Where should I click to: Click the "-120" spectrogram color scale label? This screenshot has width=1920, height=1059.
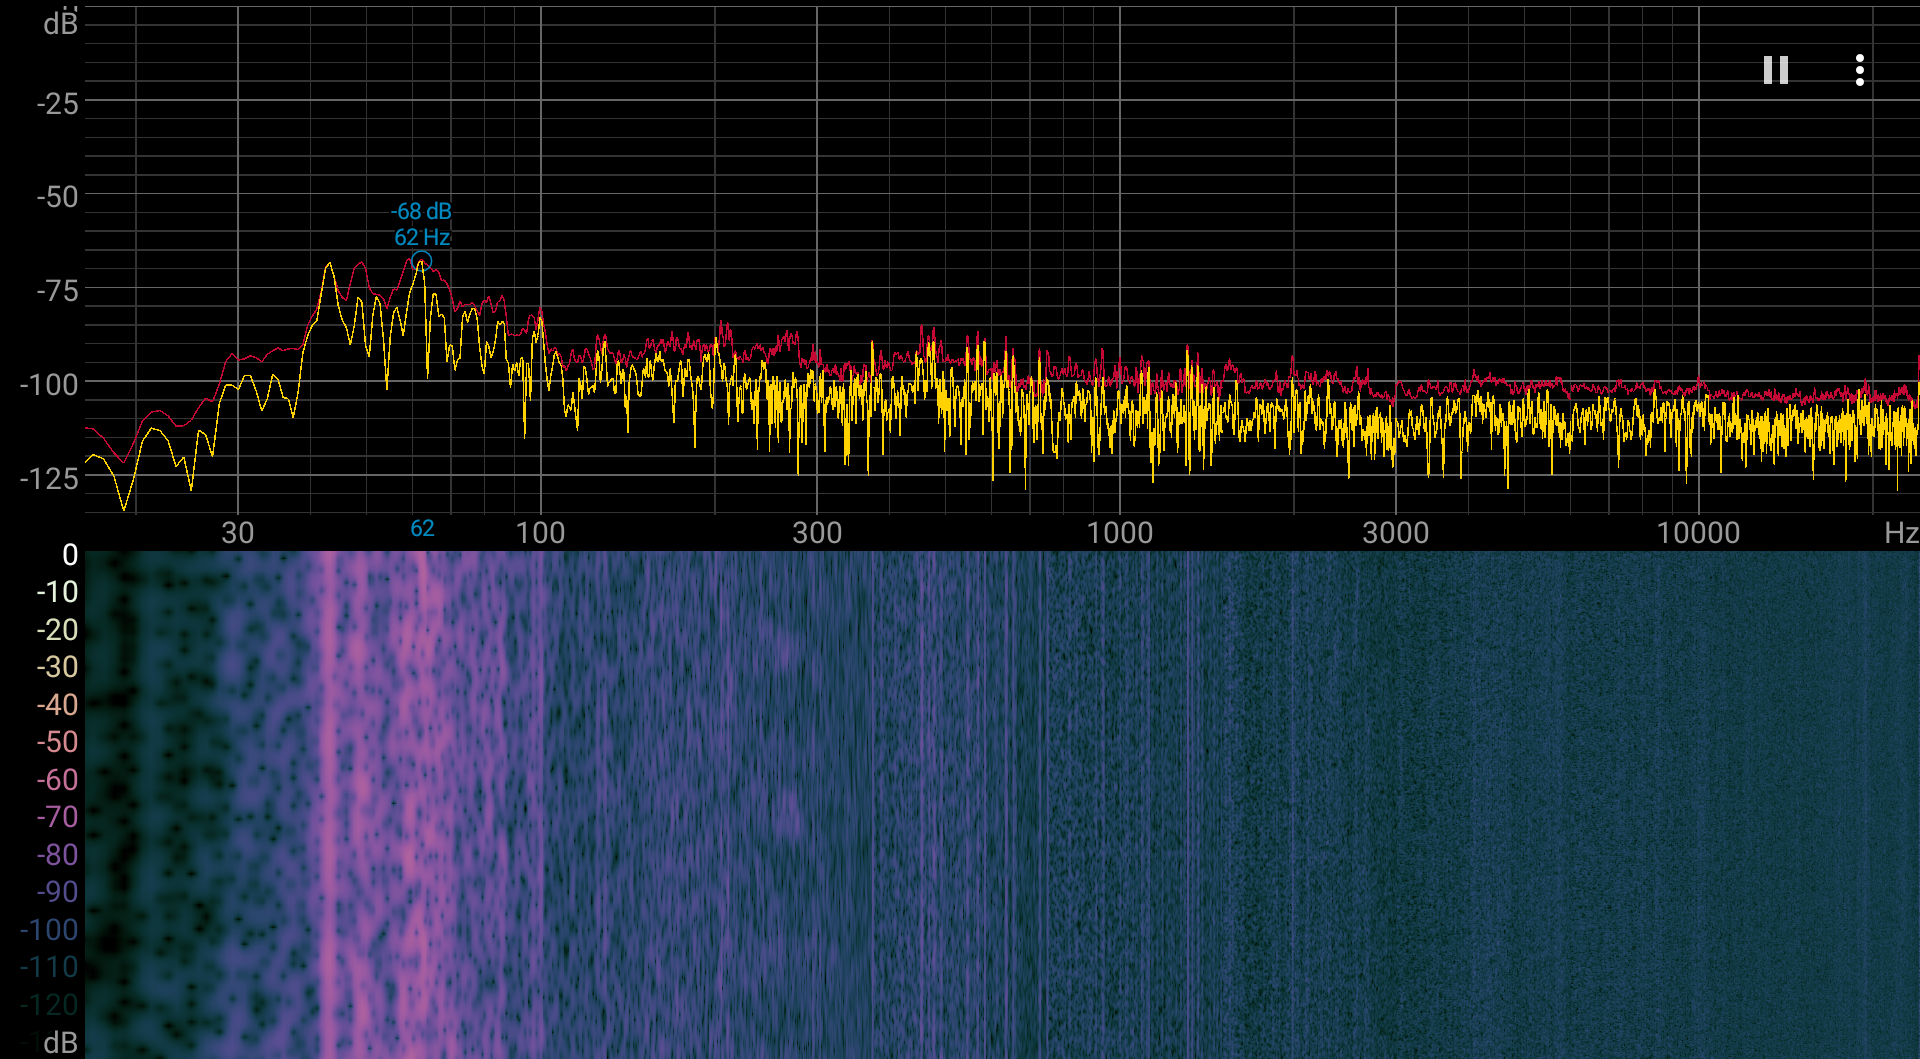click(49, 1005)
